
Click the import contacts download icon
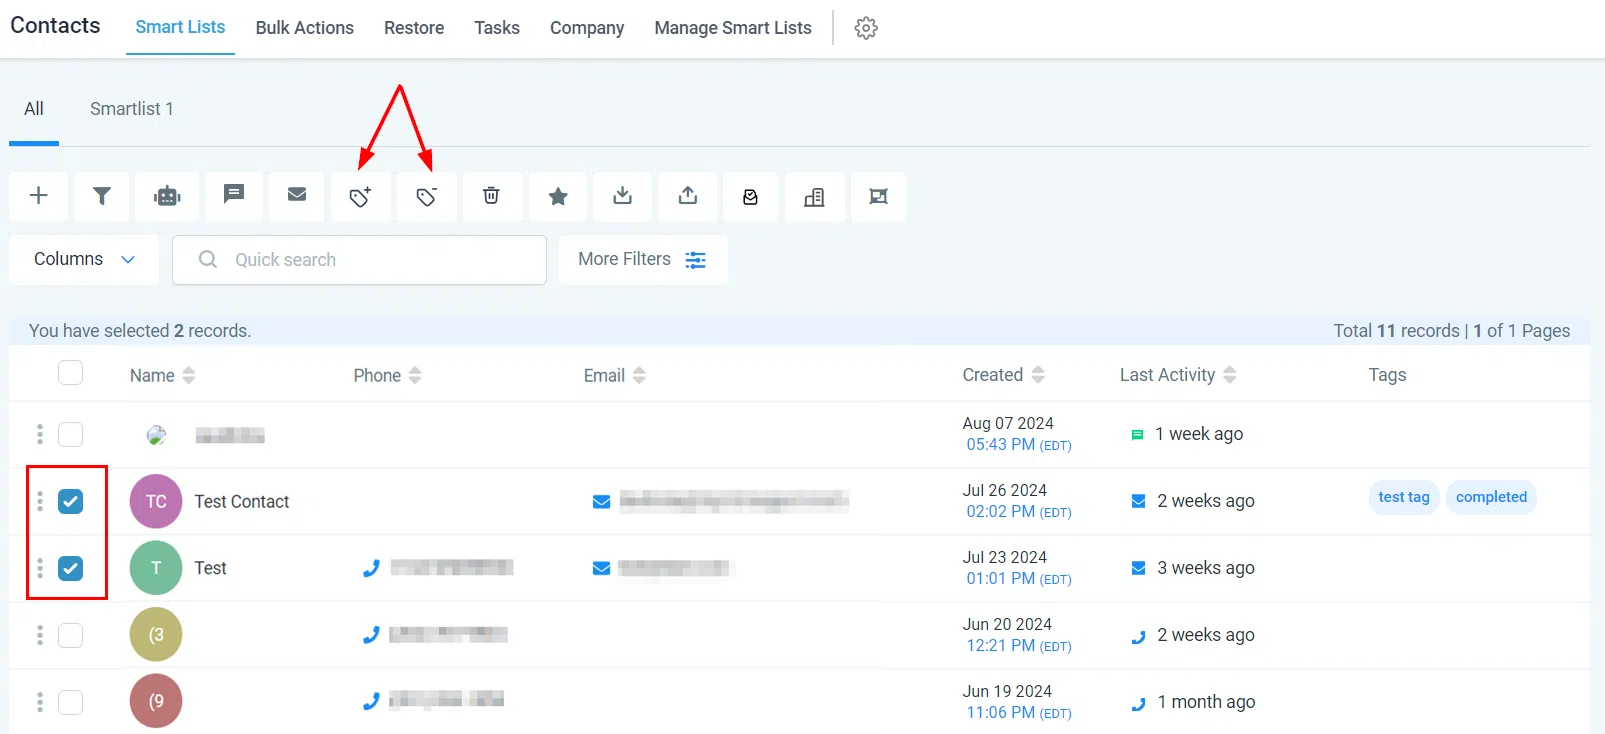click(x=623, y=196)
